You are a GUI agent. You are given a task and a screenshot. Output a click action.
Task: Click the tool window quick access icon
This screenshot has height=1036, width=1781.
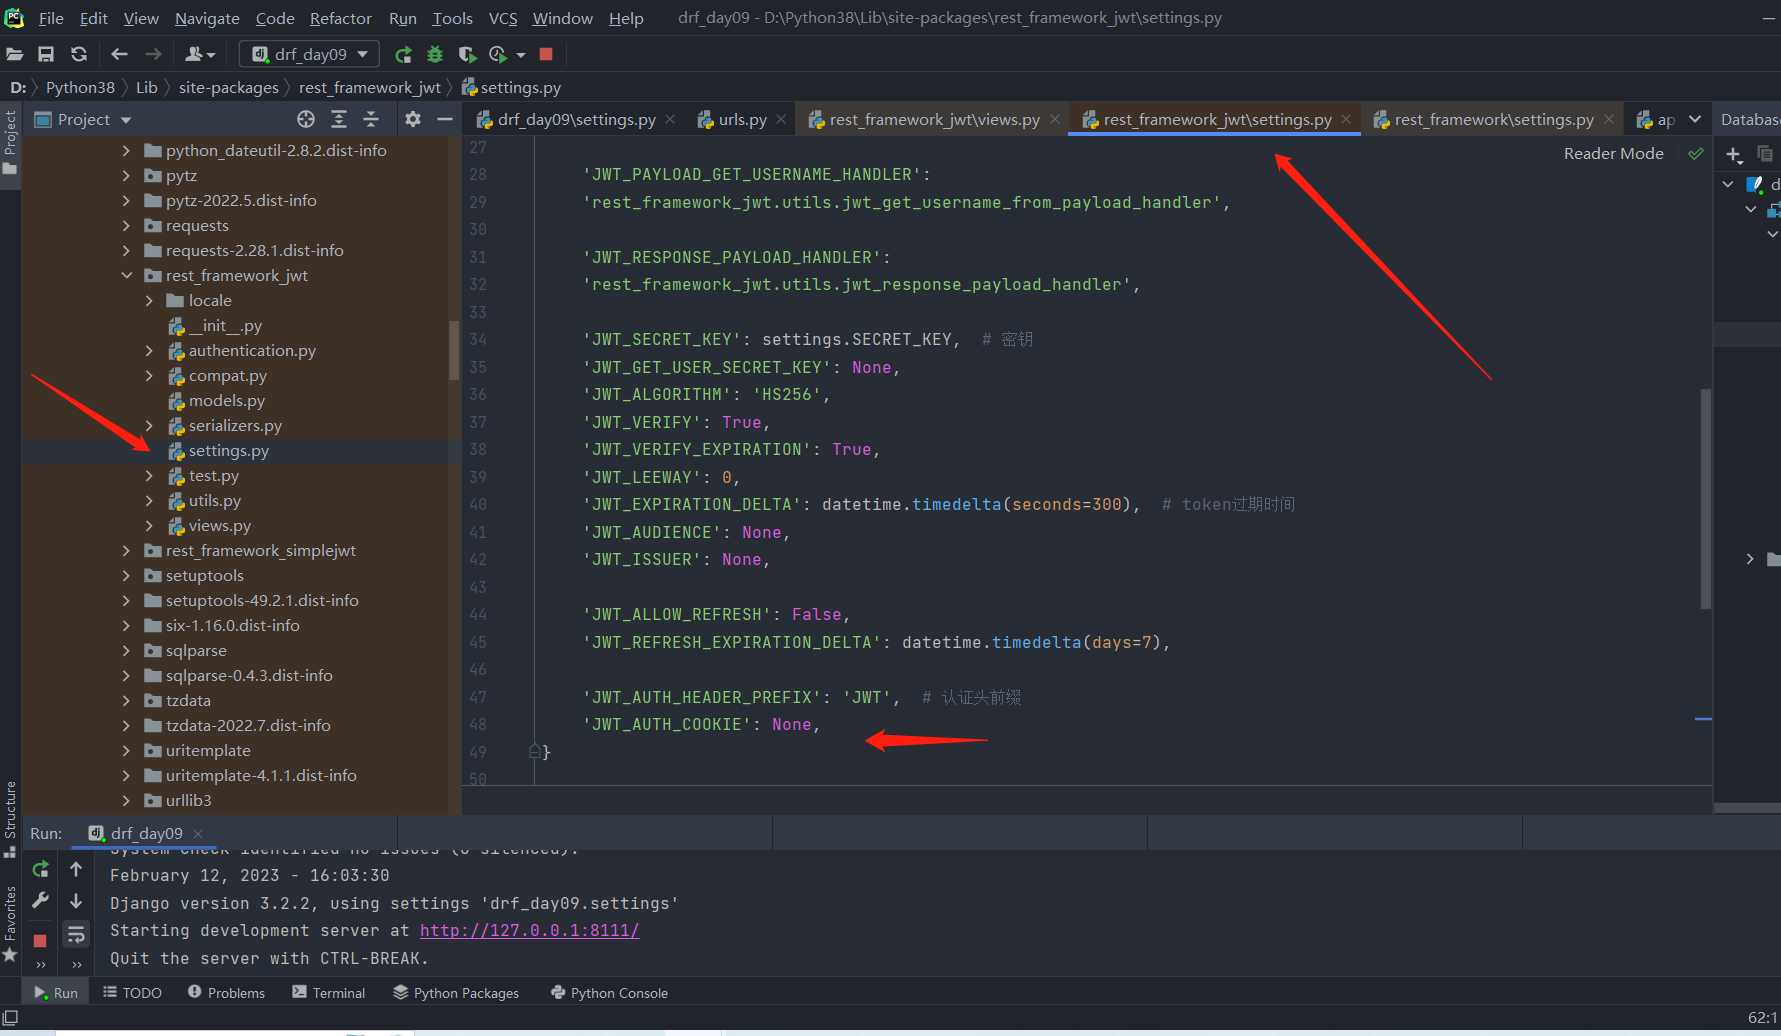(10, 1018)
